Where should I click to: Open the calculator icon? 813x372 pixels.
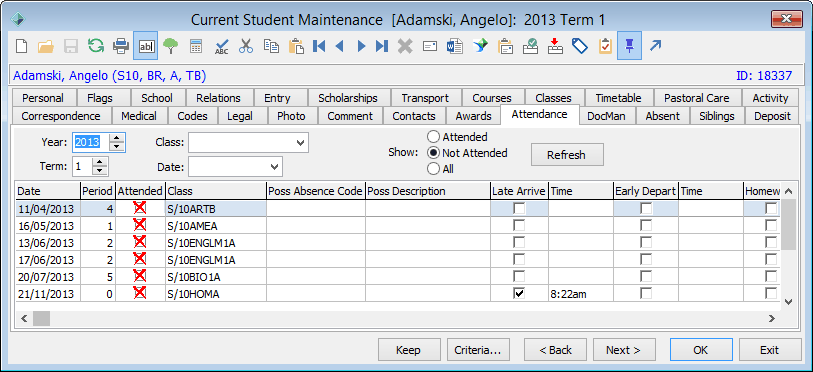[x=195, y=47]
